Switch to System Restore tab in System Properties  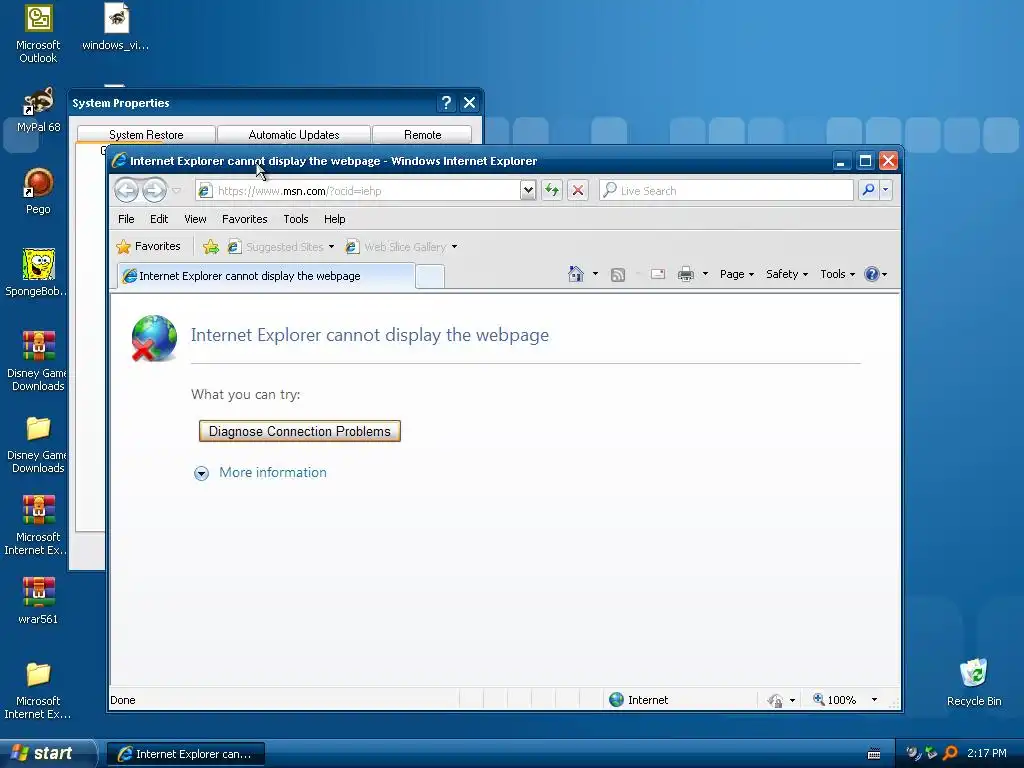(x=146, y=135)
